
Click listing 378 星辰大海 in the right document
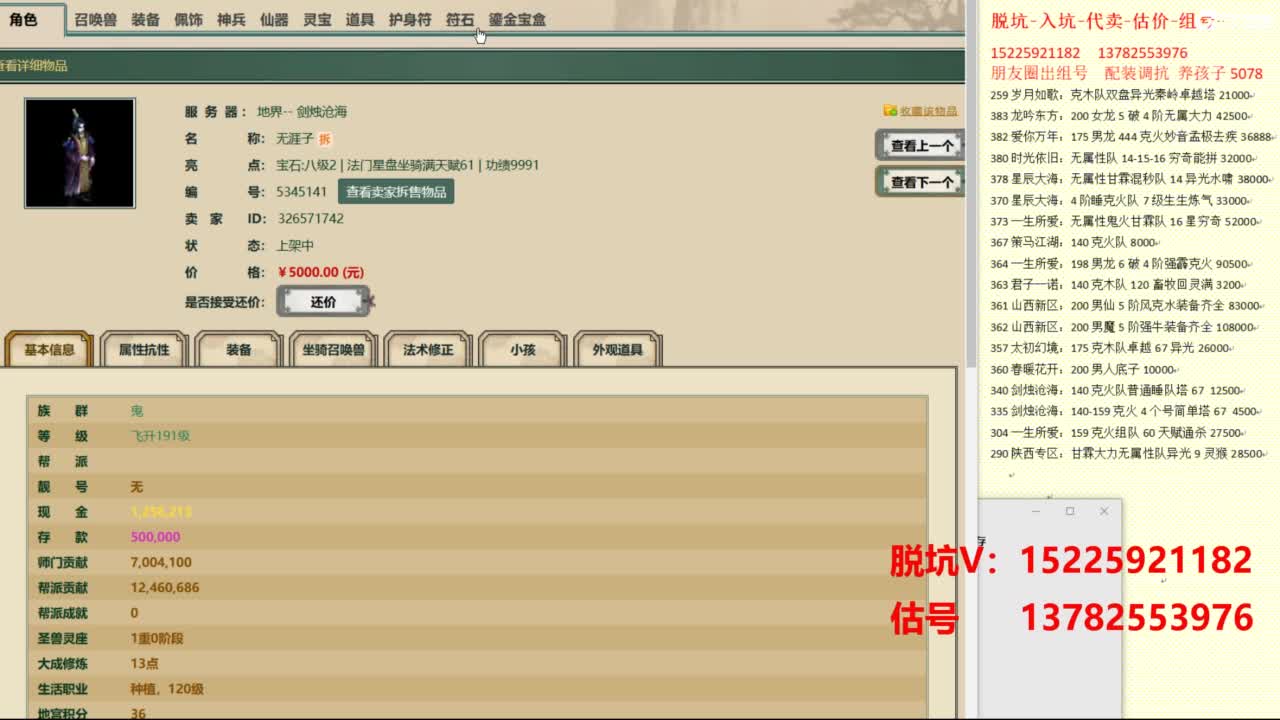point(1130,179)
